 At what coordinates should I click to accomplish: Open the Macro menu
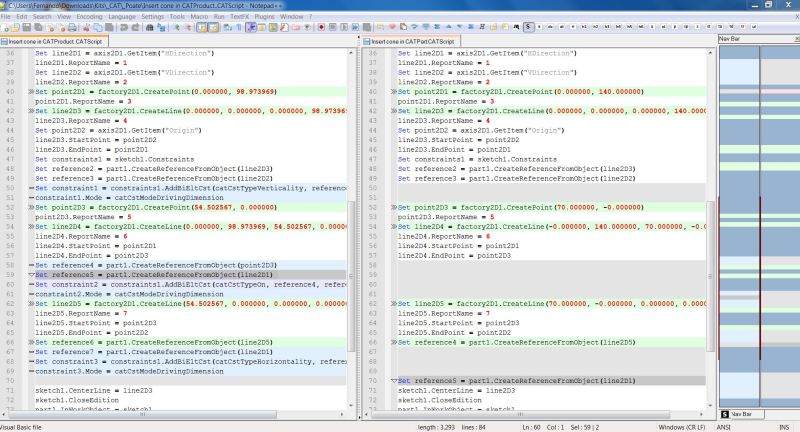(199, 16)
